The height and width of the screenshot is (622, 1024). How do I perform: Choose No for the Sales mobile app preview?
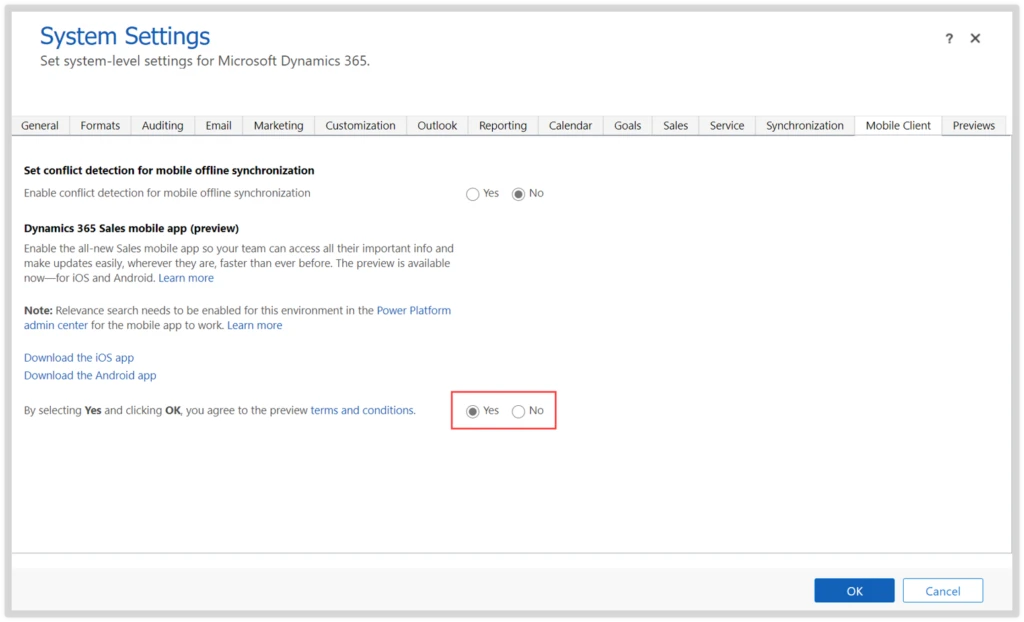point(518,410)
